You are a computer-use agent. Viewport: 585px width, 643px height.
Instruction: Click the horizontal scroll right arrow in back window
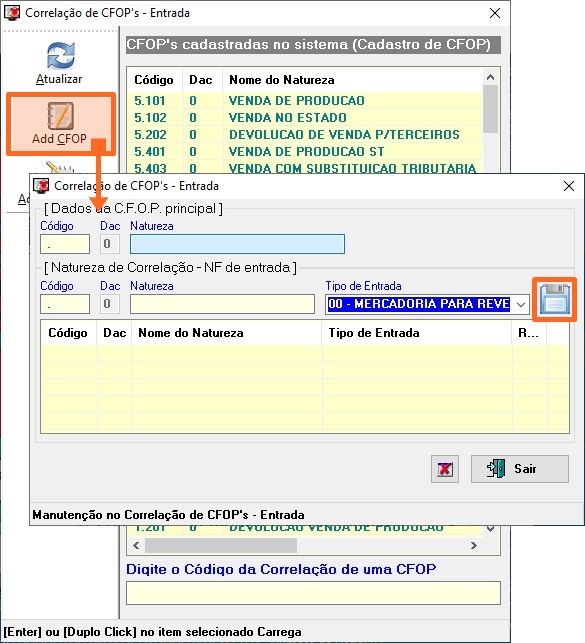pos(474,545)
